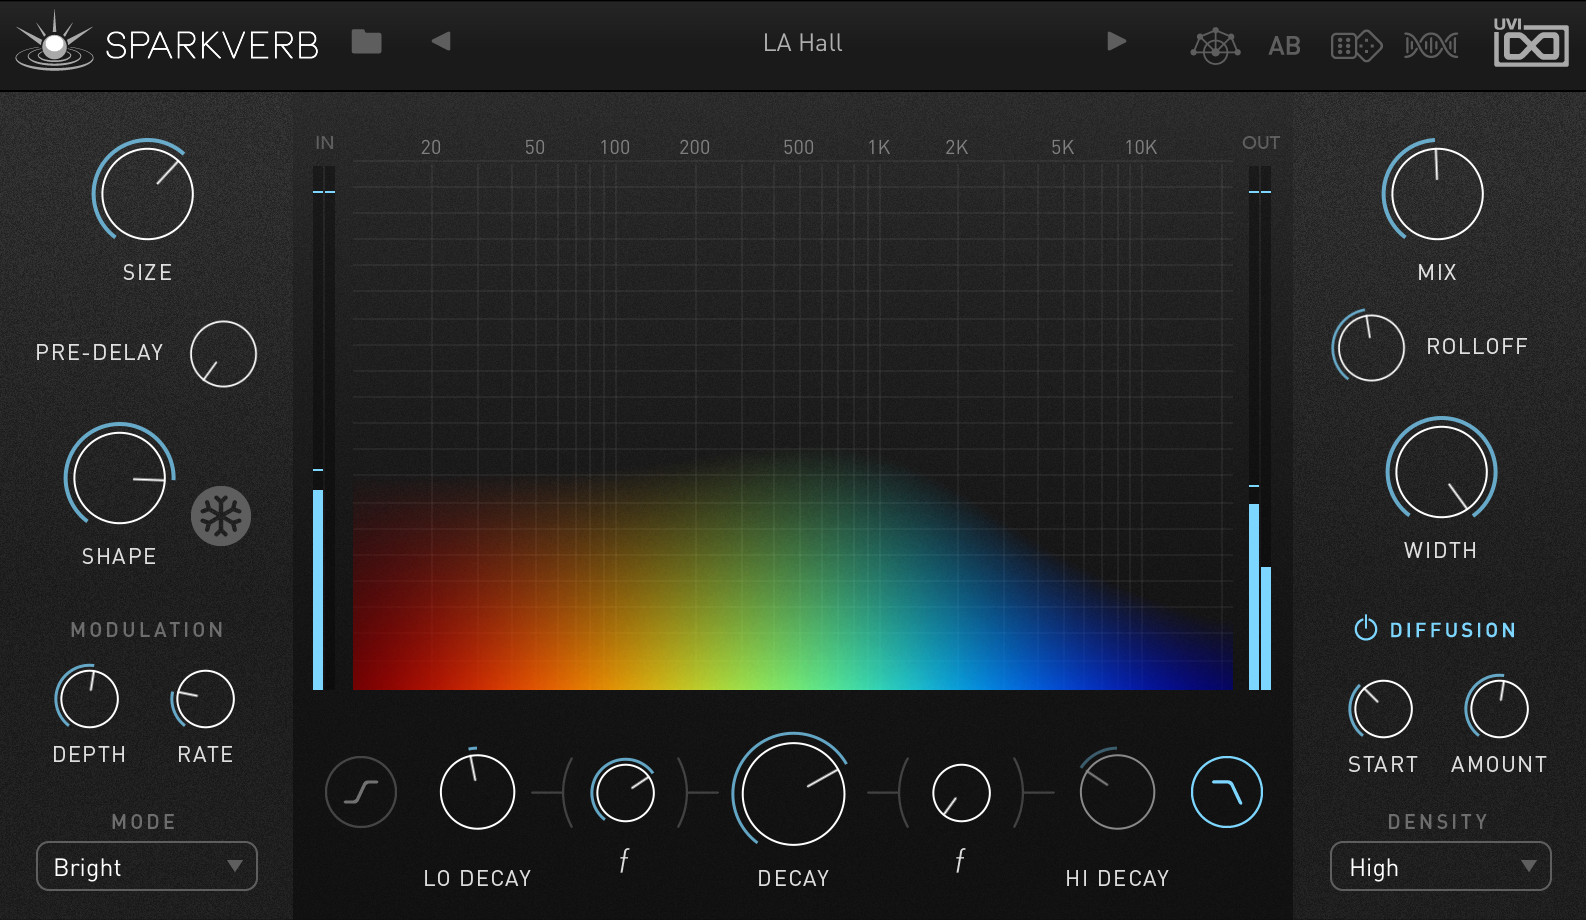Click the central Decay knob

pyautogui.click(x=793, y=794)
